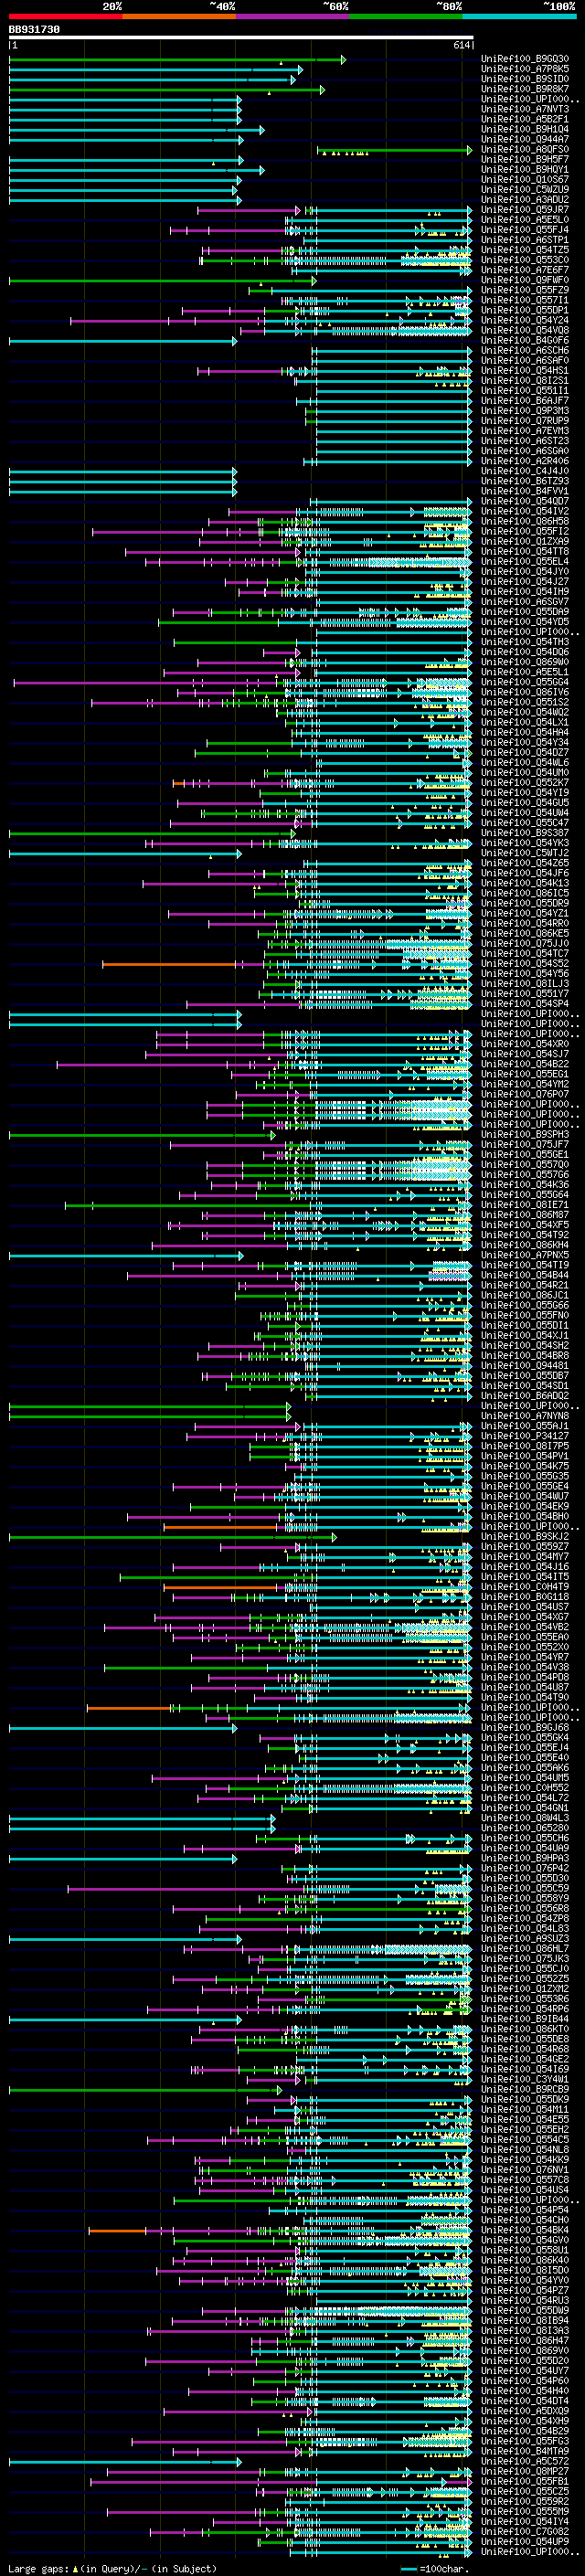585x2576 pixels.
Task: Select hit UniRef100_B9SID0
Action: coord(525,79)
